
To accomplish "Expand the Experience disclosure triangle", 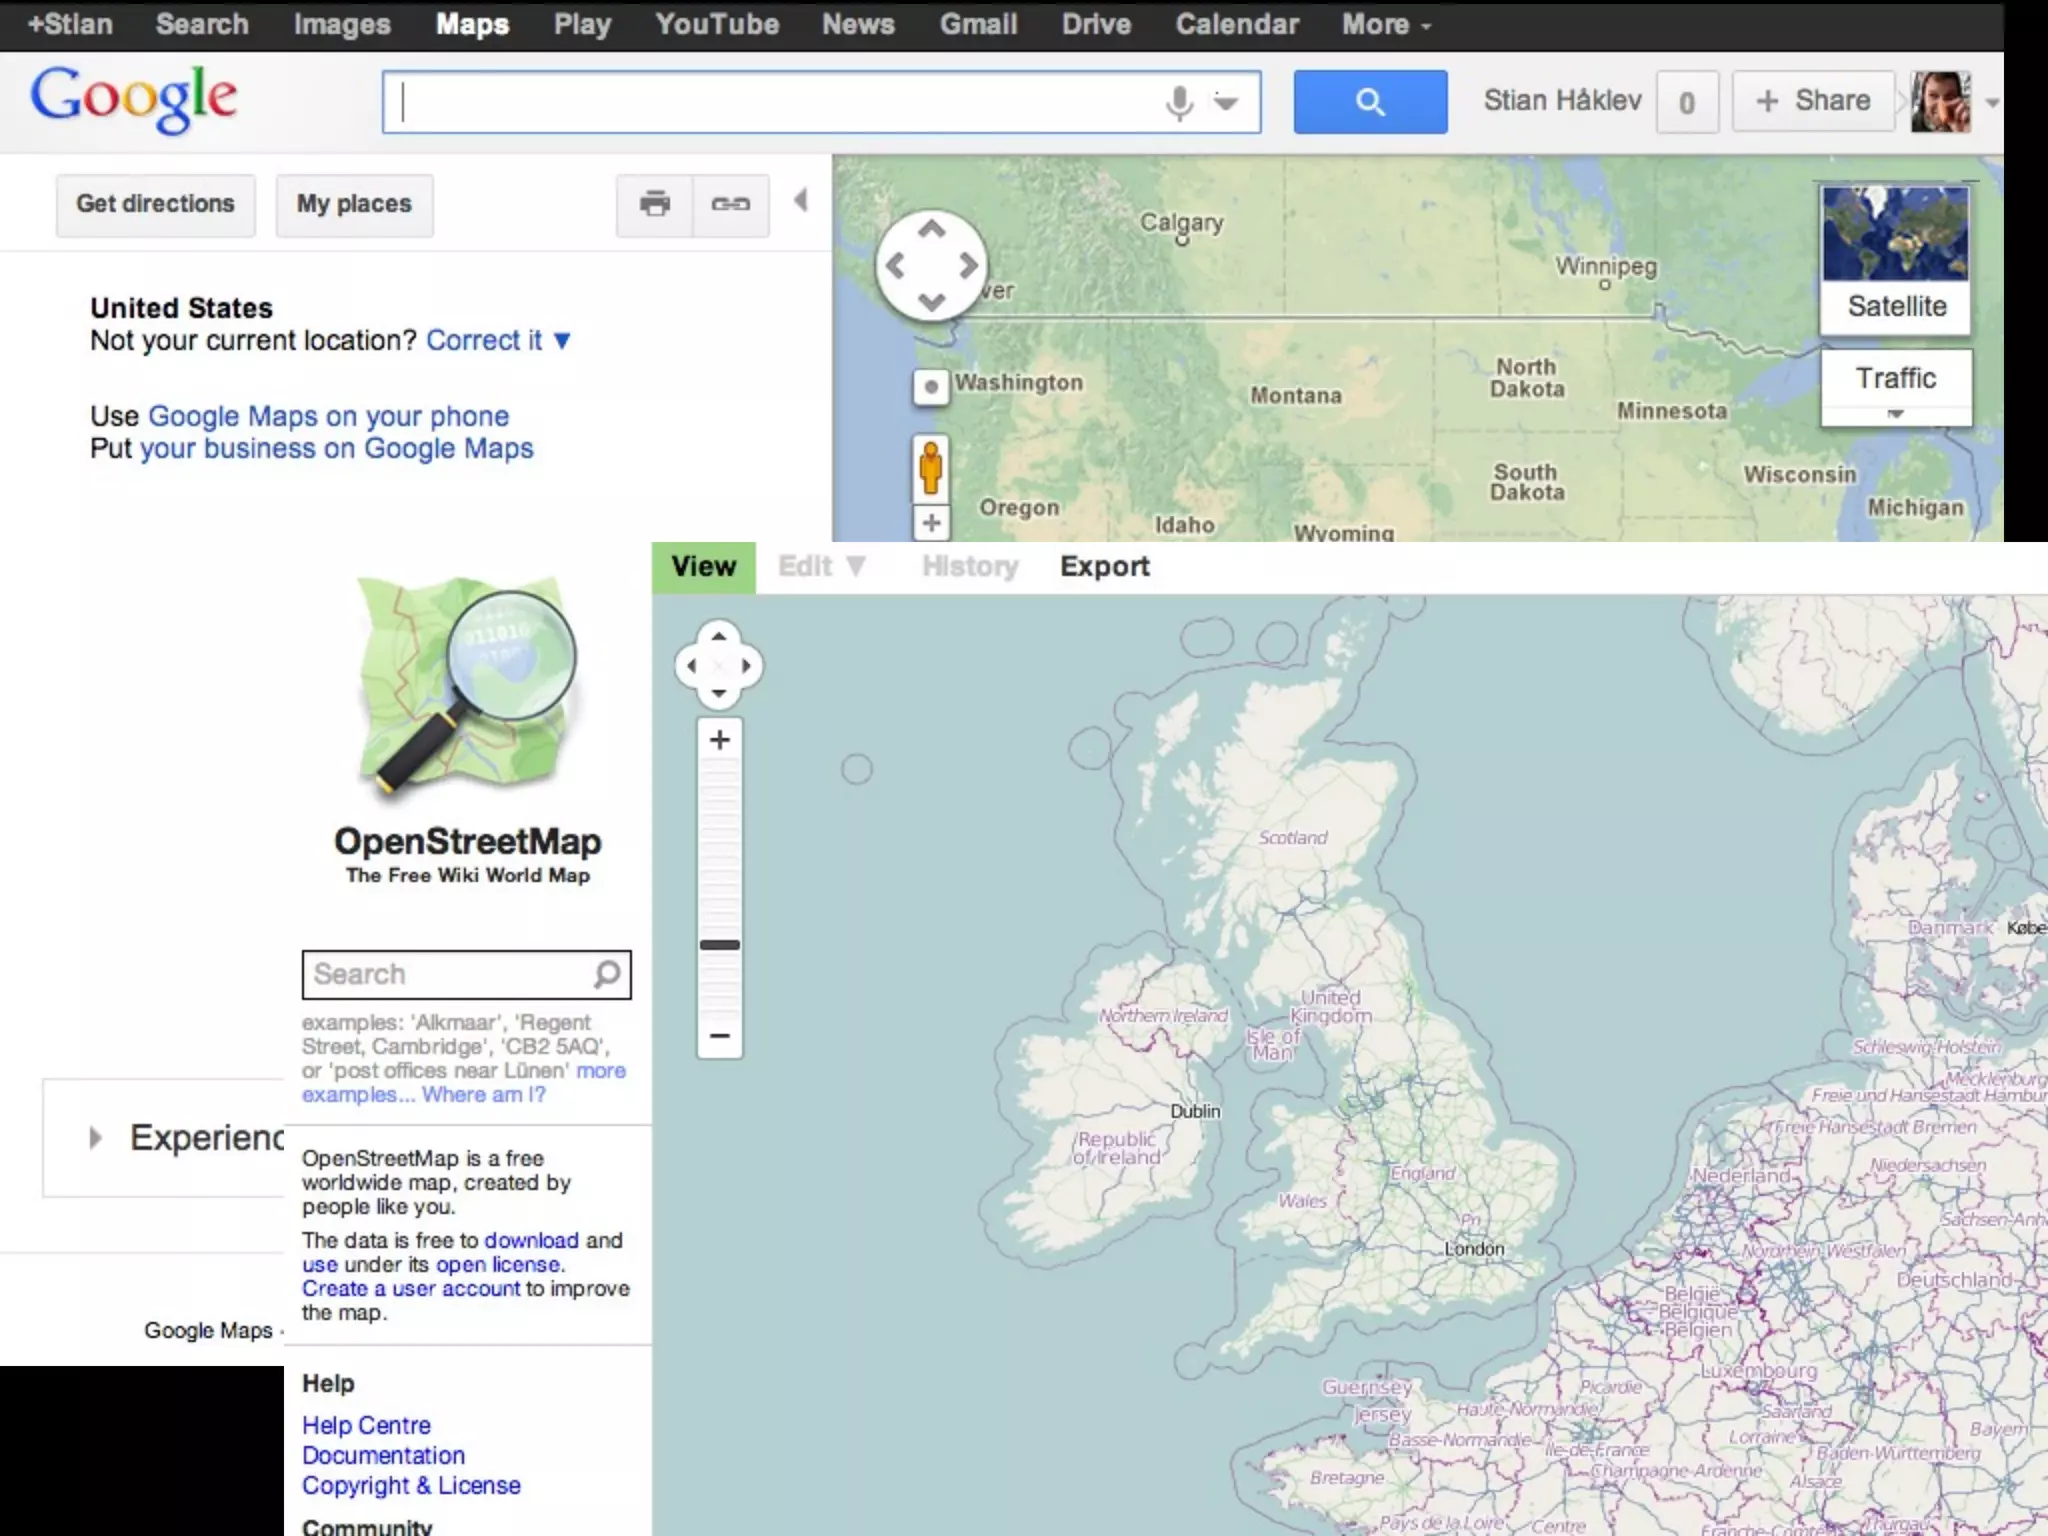I will (x=95, y=1137).
